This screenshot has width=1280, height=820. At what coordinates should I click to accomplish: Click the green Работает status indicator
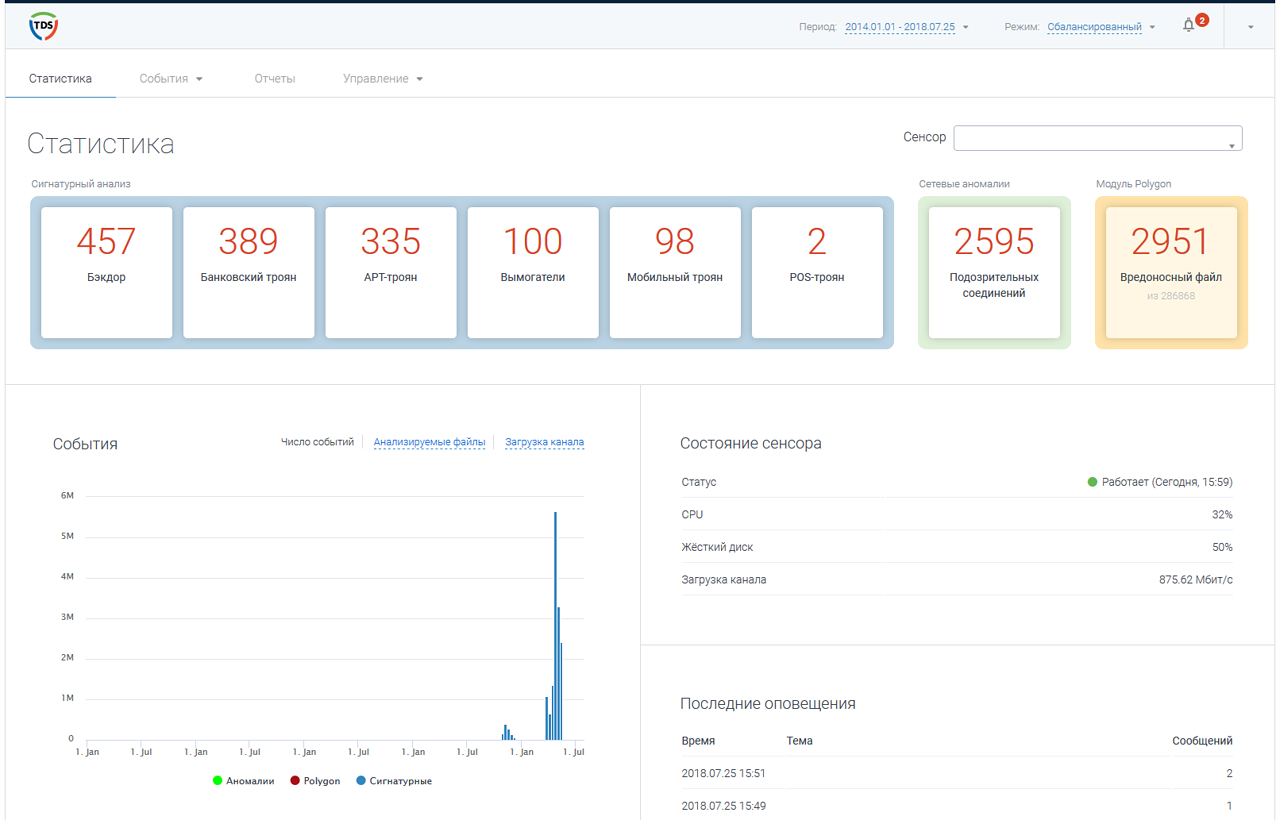click(1093, 482)
